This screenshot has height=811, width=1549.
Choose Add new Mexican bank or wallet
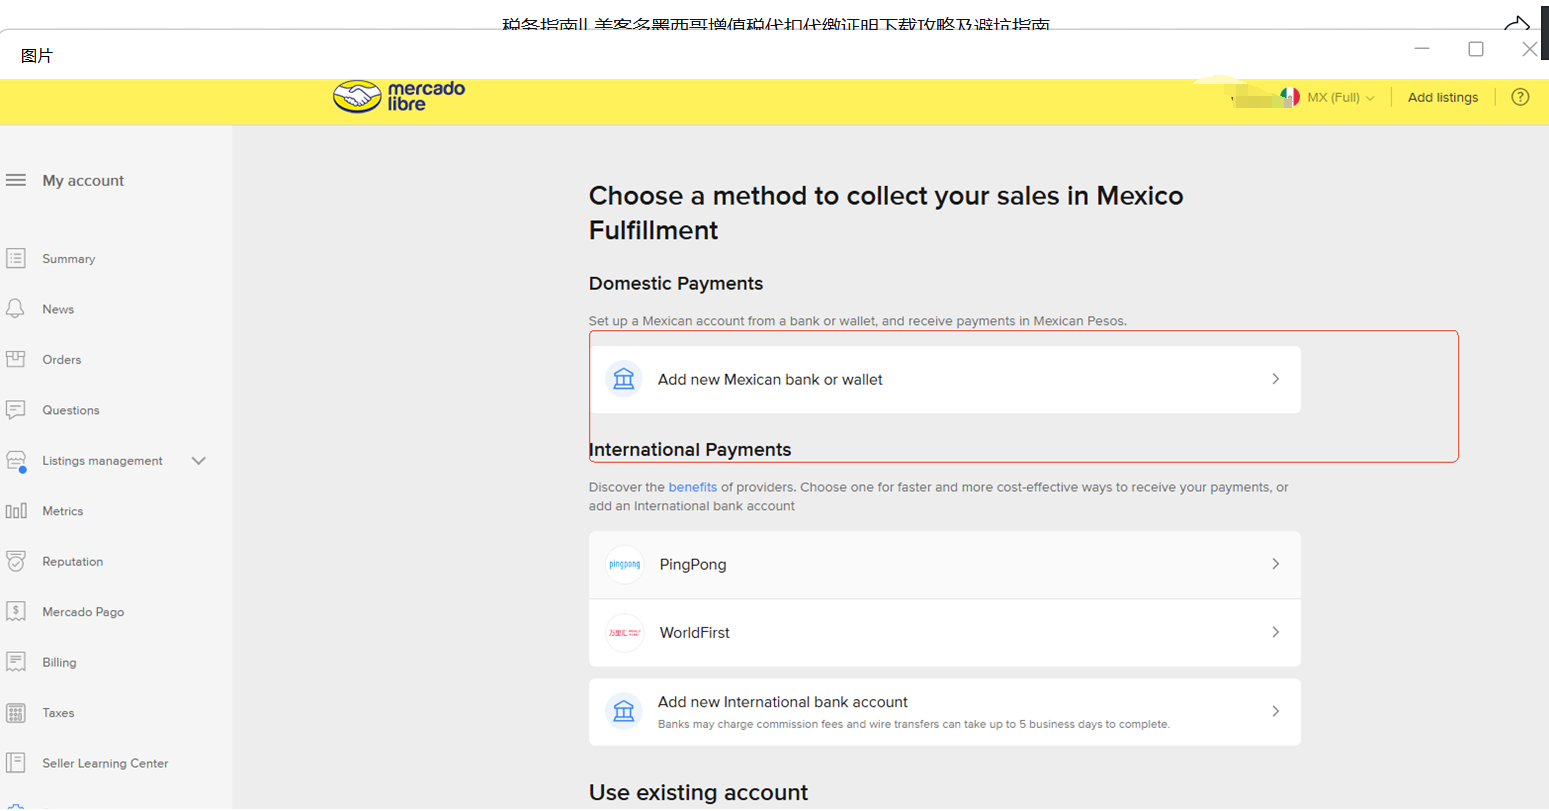click(770, 379)
